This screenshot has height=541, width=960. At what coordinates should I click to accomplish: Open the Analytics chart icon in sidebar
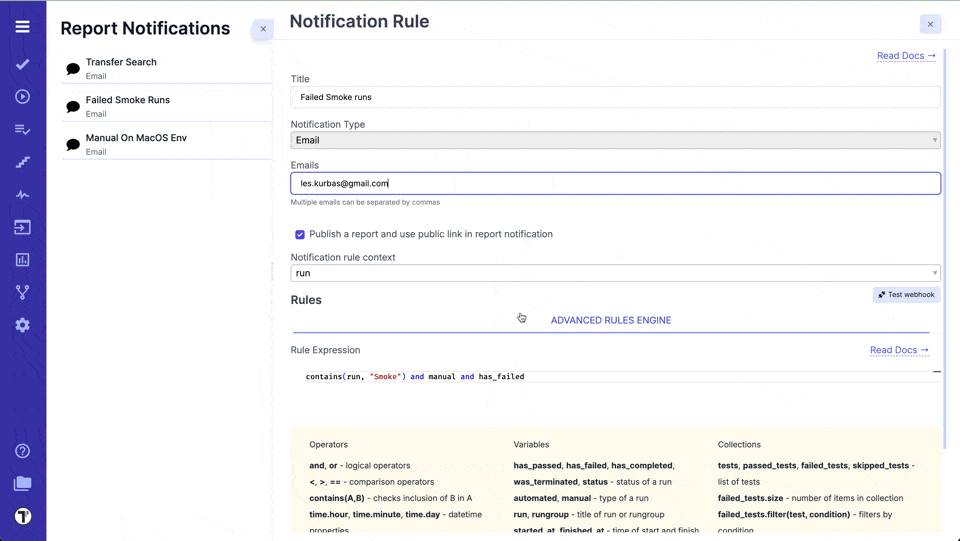pyautogui.click(x=22, y=260)
